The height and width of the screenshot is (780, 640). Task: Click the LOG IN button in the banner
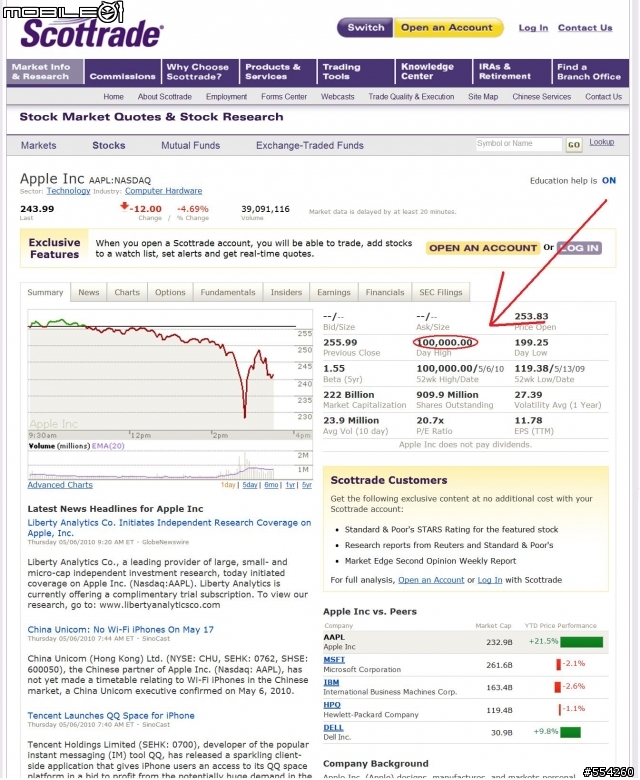pos(579,248)
